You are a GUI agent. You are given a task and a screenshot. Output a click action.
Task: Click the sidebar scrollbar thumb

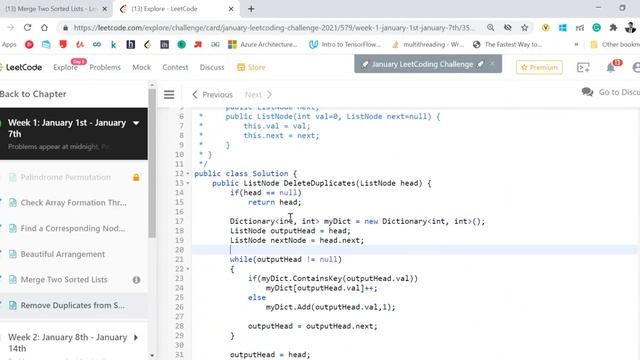click(152, 163)
